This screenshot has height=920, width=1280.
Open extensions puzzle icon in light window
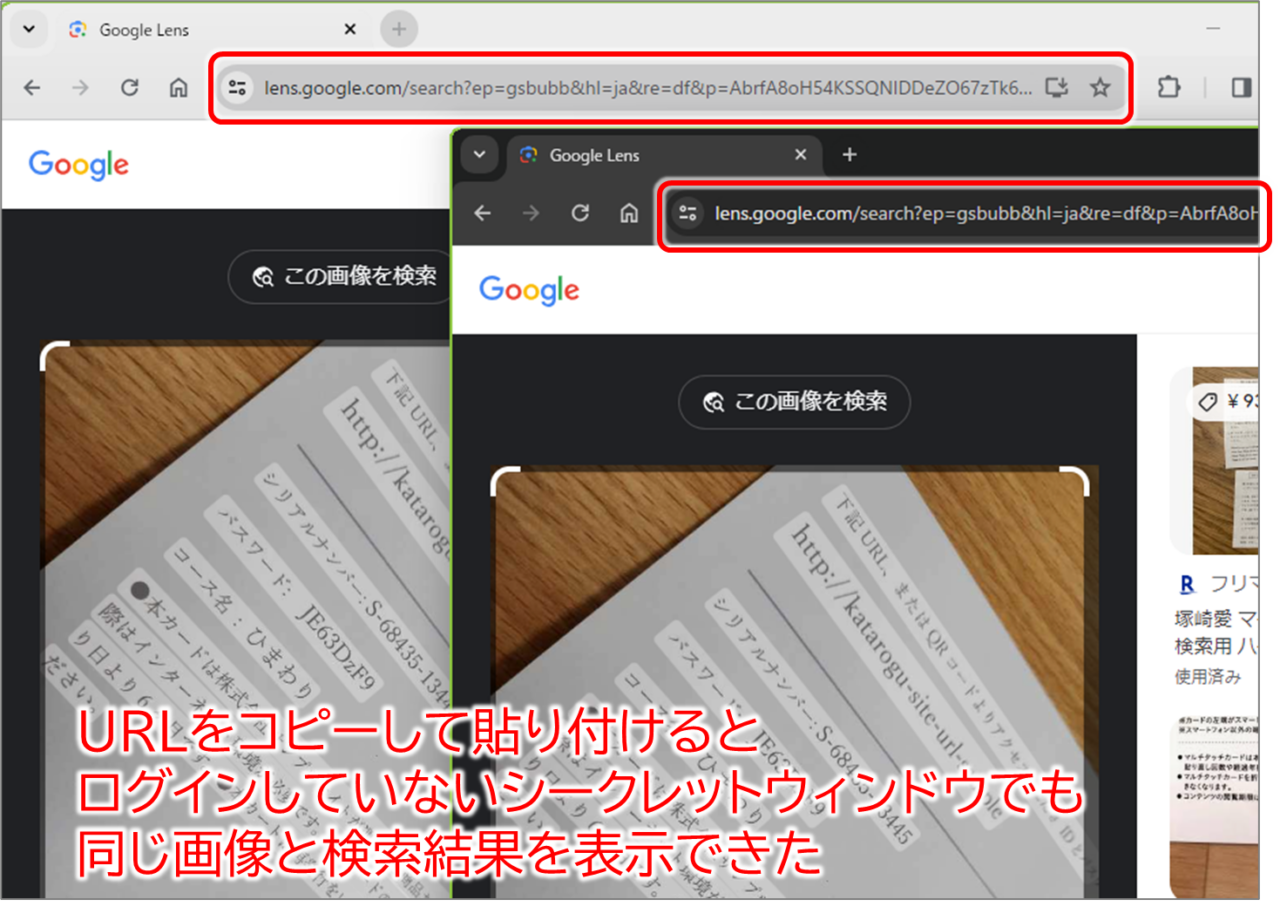[x=1168, y=88]
